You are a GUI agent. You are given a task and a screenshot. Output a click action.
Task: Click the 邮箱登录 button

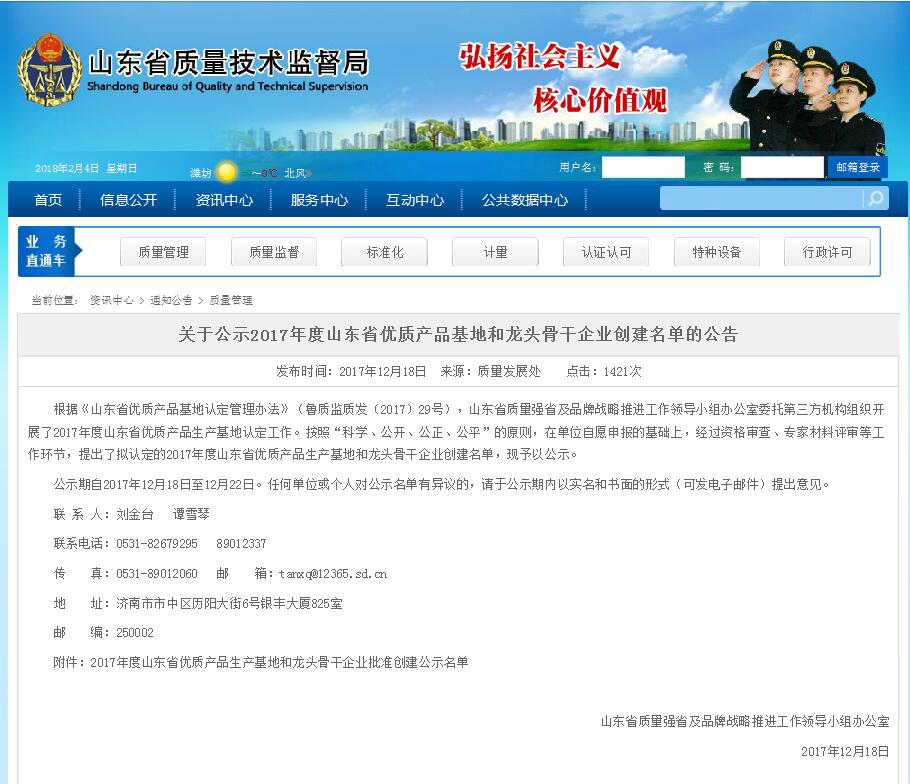coord(858,167)
